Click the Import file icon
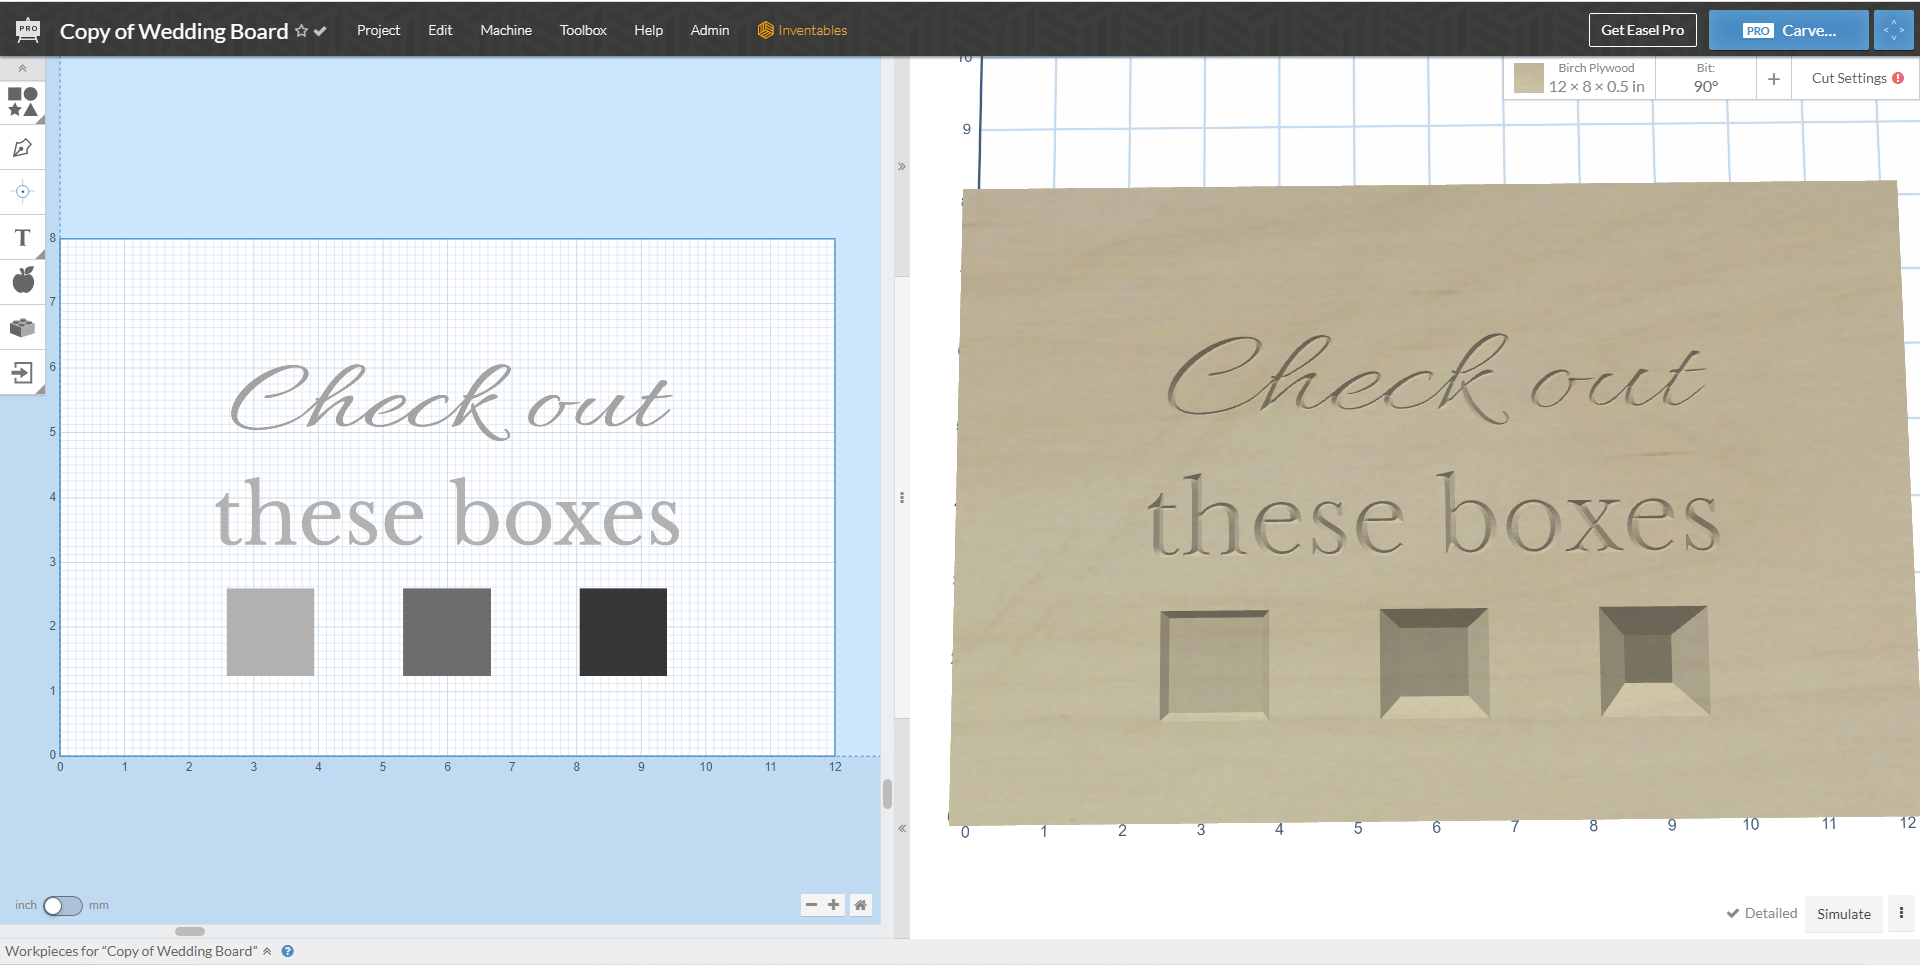The width and height of the screenshot is (1920, 965). (x=22, y=373)
